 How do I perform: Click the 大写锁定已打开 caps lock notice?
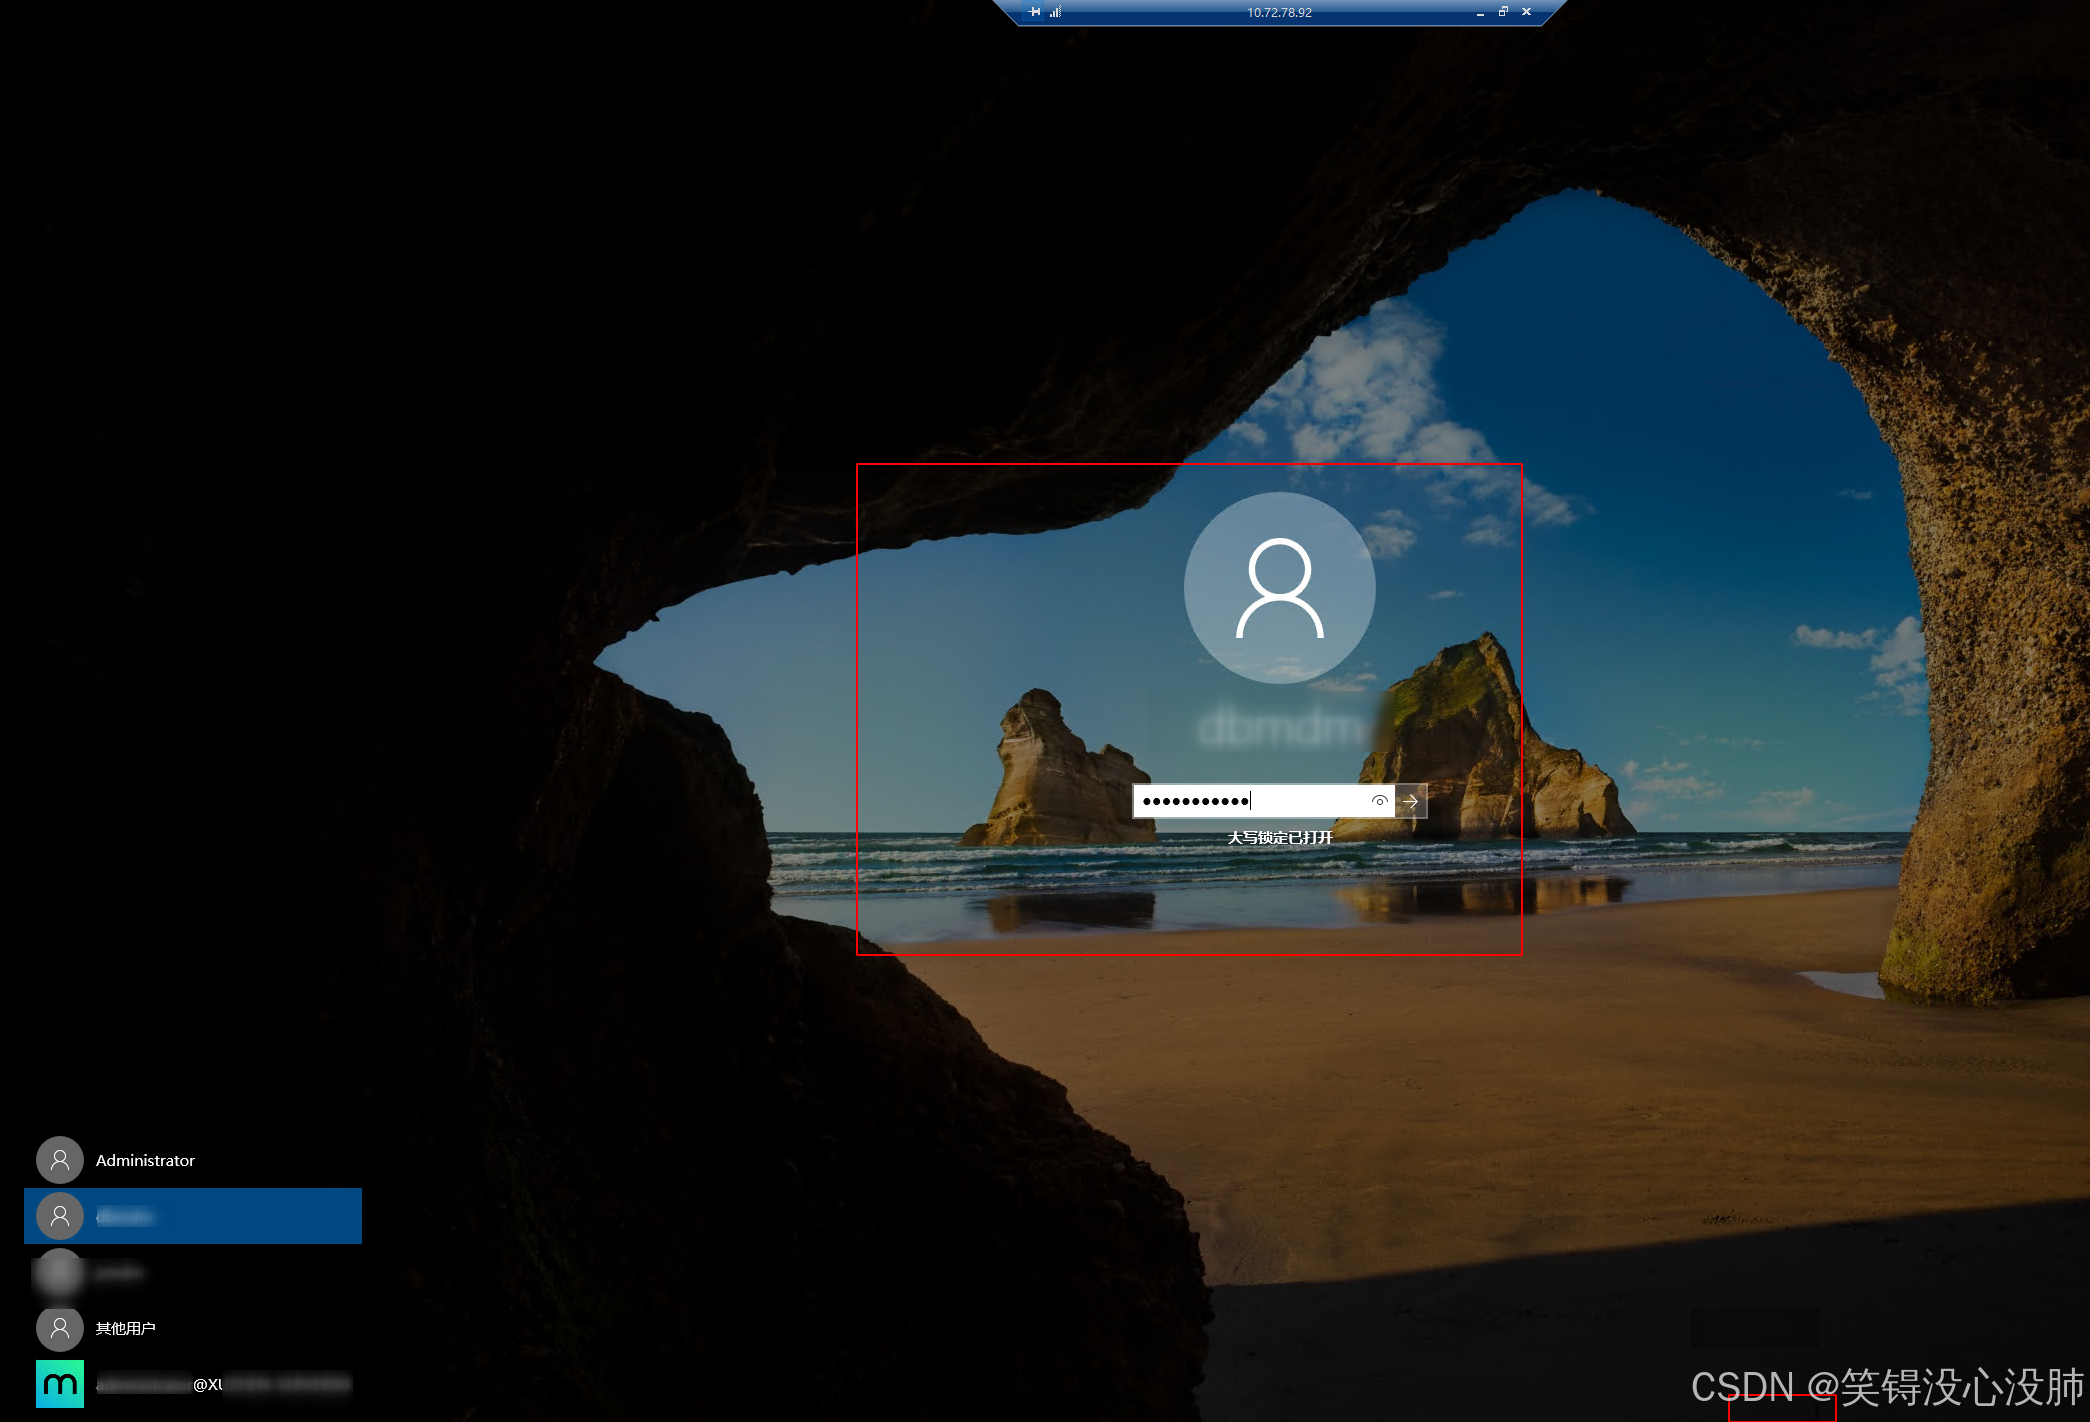[1280, 837]
